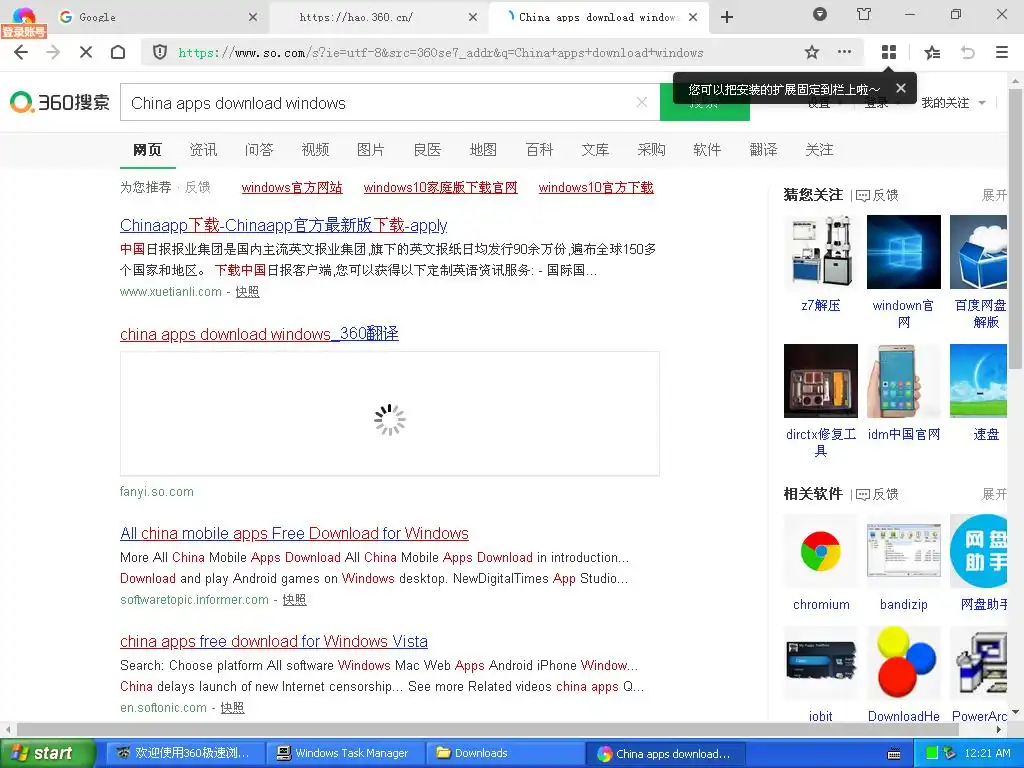1024x768 pixels.
Task: Open the iobit software thumbnail
Action: (821, 662)
